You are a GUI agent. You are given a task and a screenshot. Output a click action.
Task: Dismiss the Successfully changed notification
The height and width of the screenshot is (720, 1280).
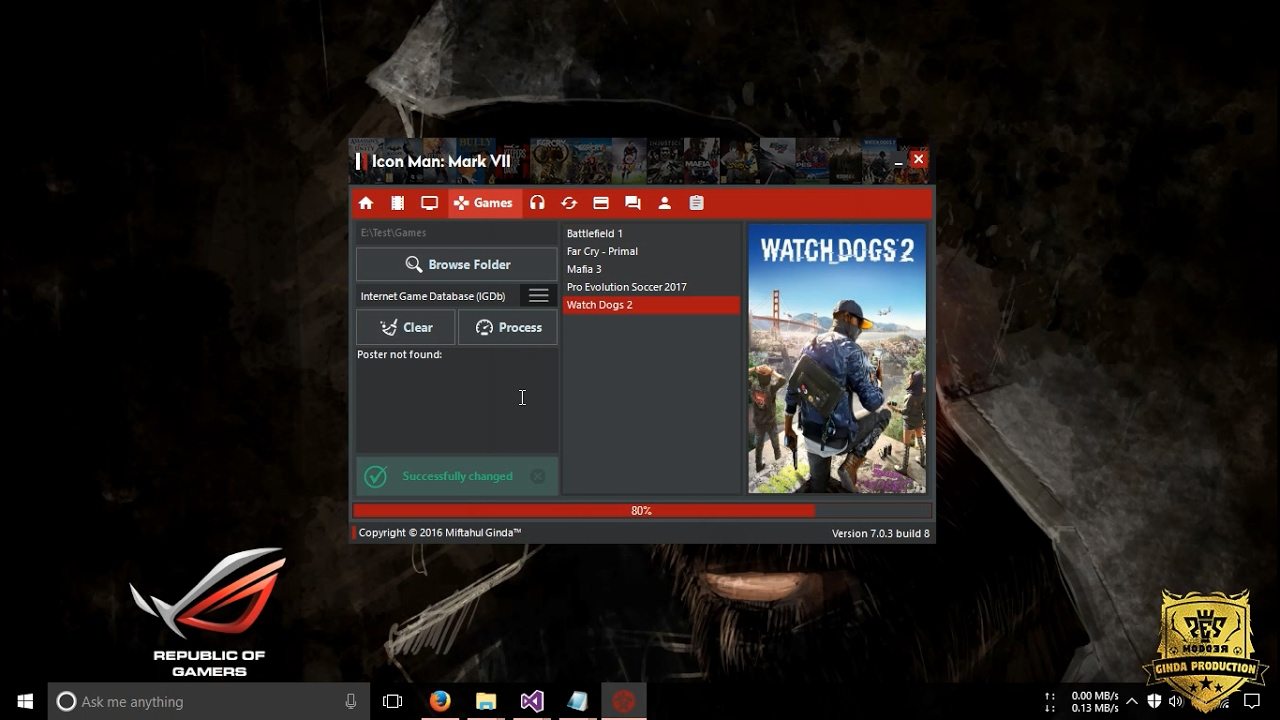point(538,477)
